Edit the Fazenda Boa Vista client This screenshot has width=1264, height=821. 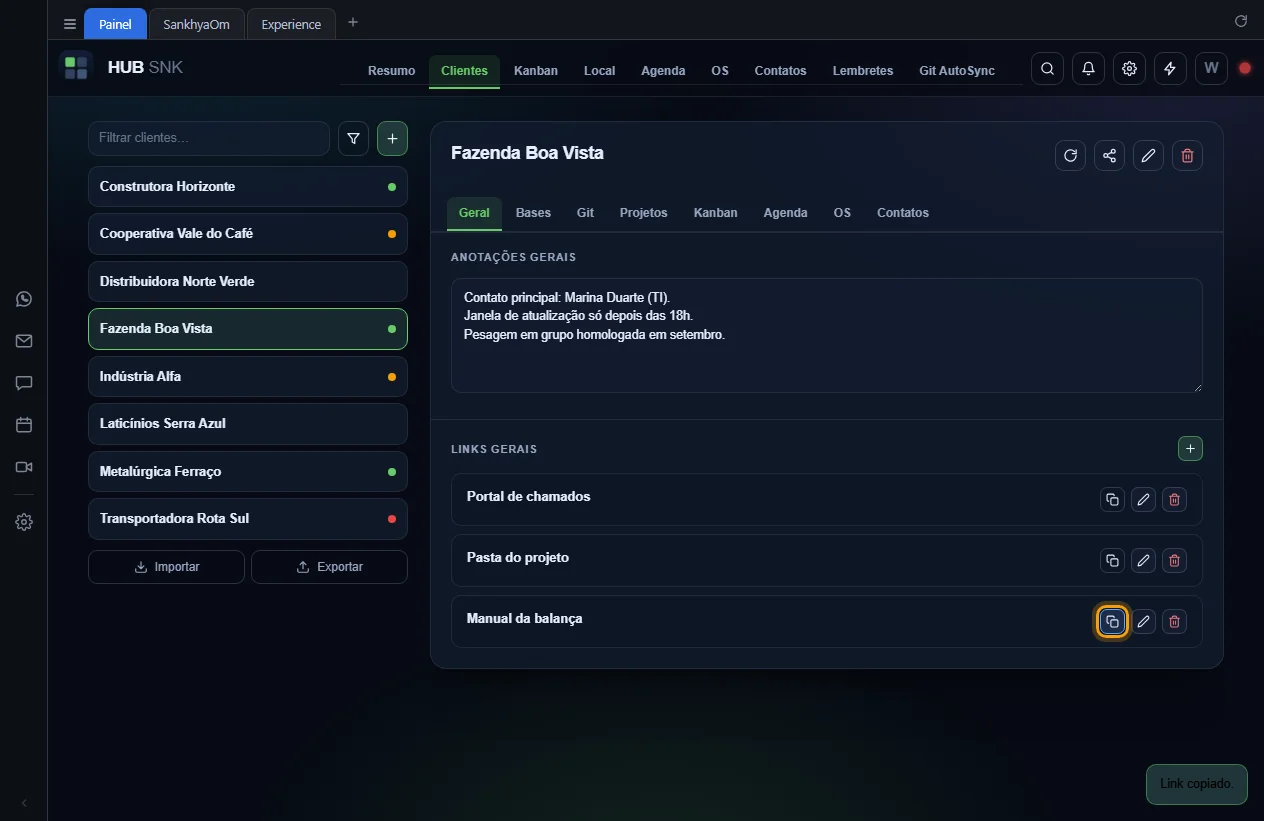(1148, 155)
